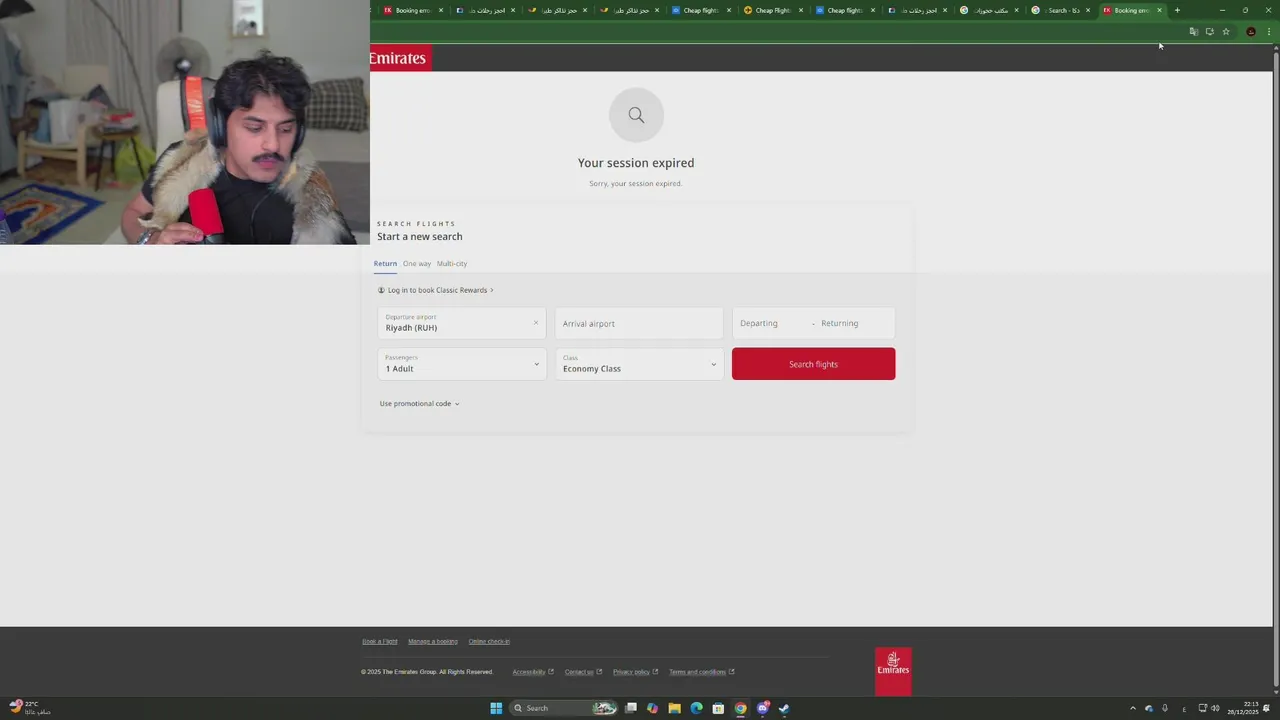Expand Use promotional code
This screenshot has height=720, width=1280.
(x=419, y=404)
